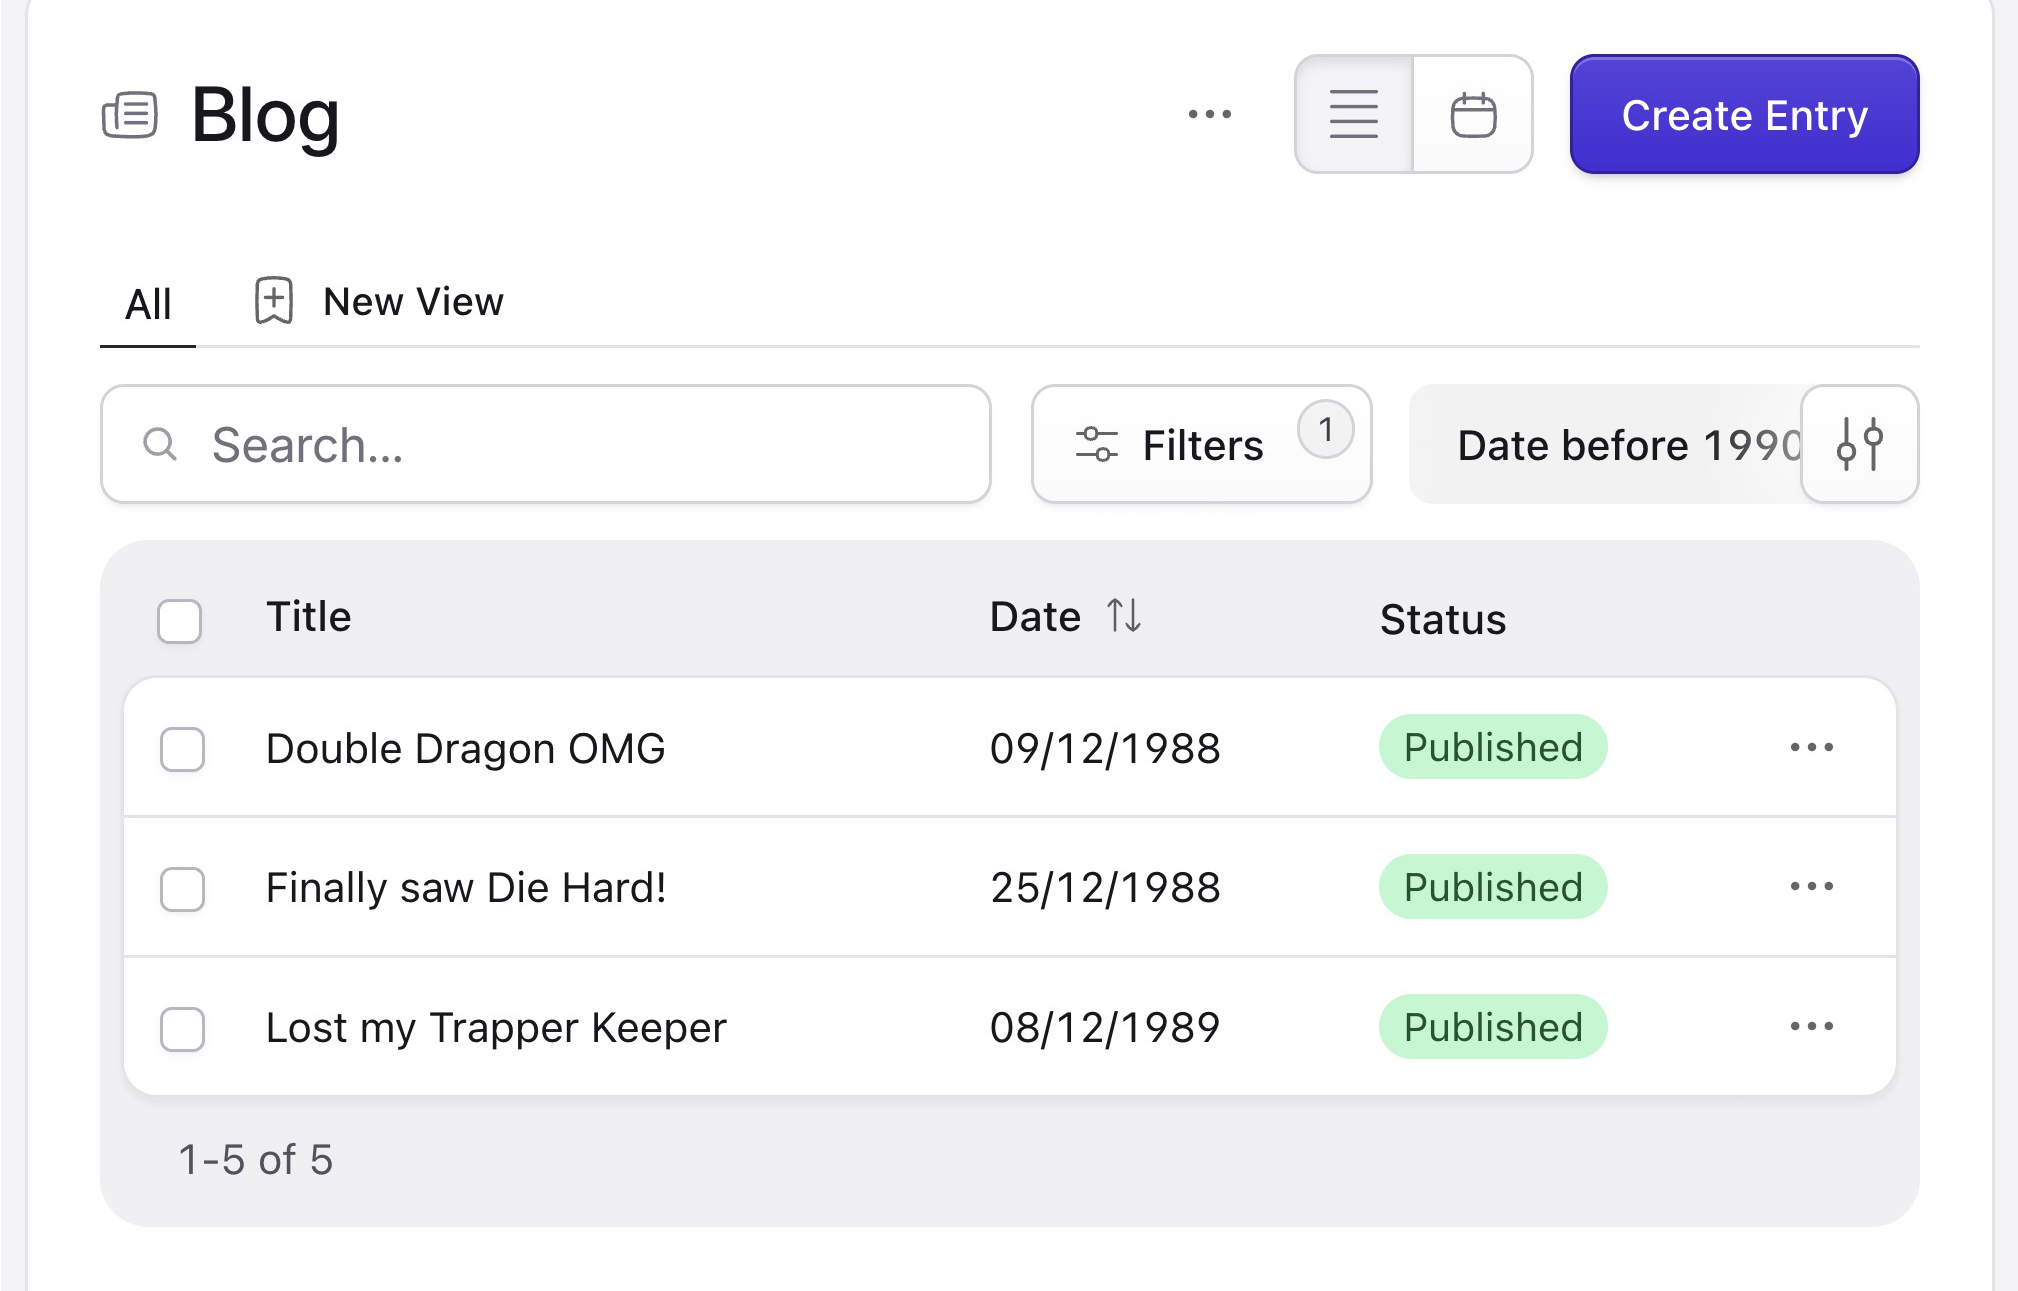Viewport: 2018px width, 1291px height.
Task: Check the Finally saw Die Hard! row
Action: click(x=182, y=889)
